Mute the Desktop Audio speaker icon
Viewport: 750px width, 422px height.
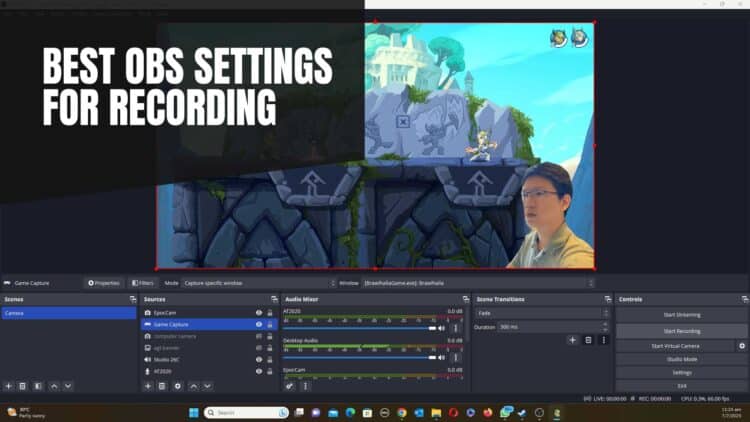[441, 357]
